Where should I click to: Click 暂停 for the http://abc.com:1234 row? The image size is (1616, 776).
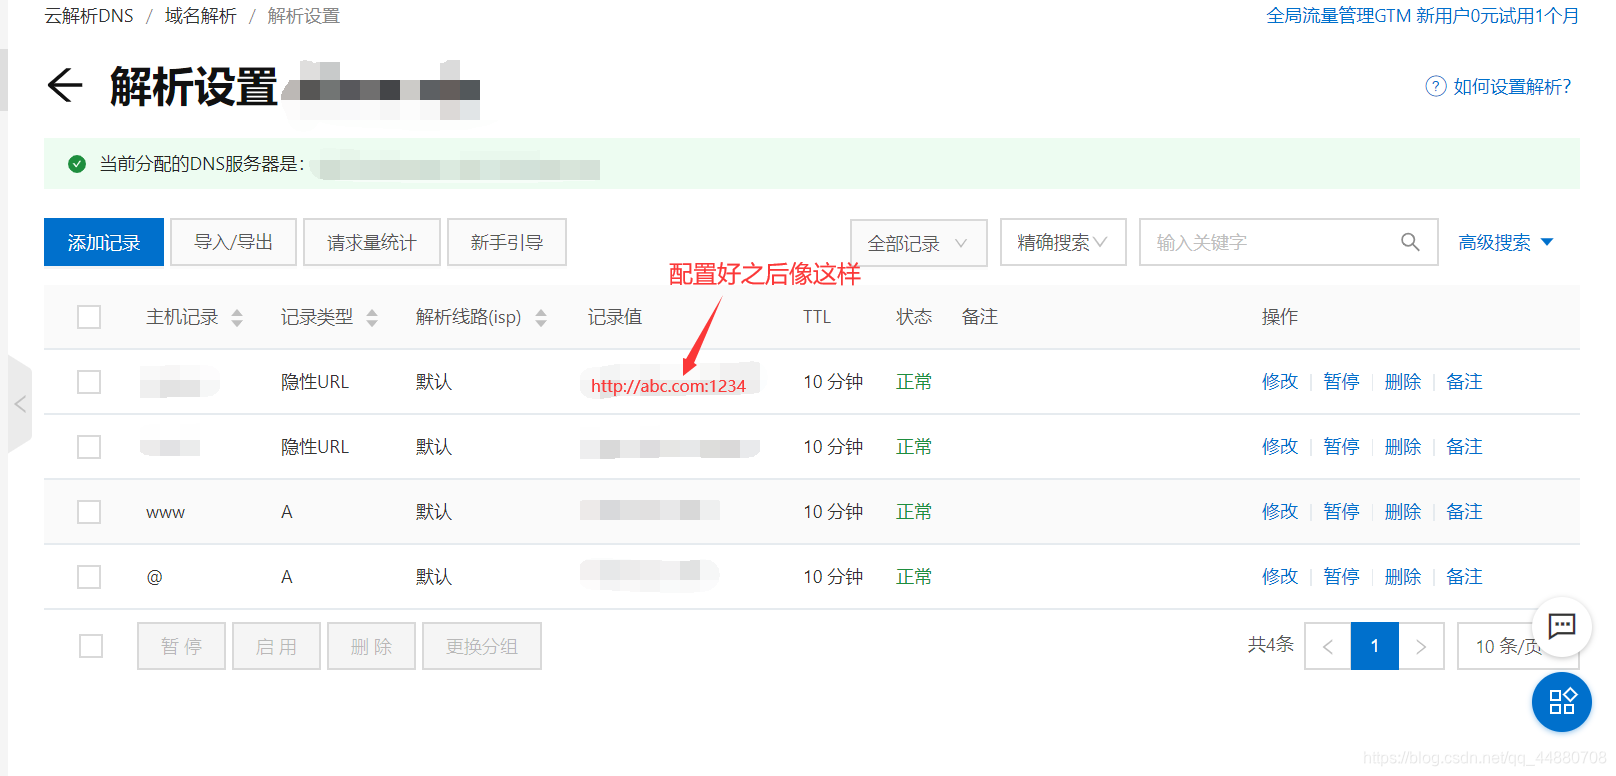1341,382
